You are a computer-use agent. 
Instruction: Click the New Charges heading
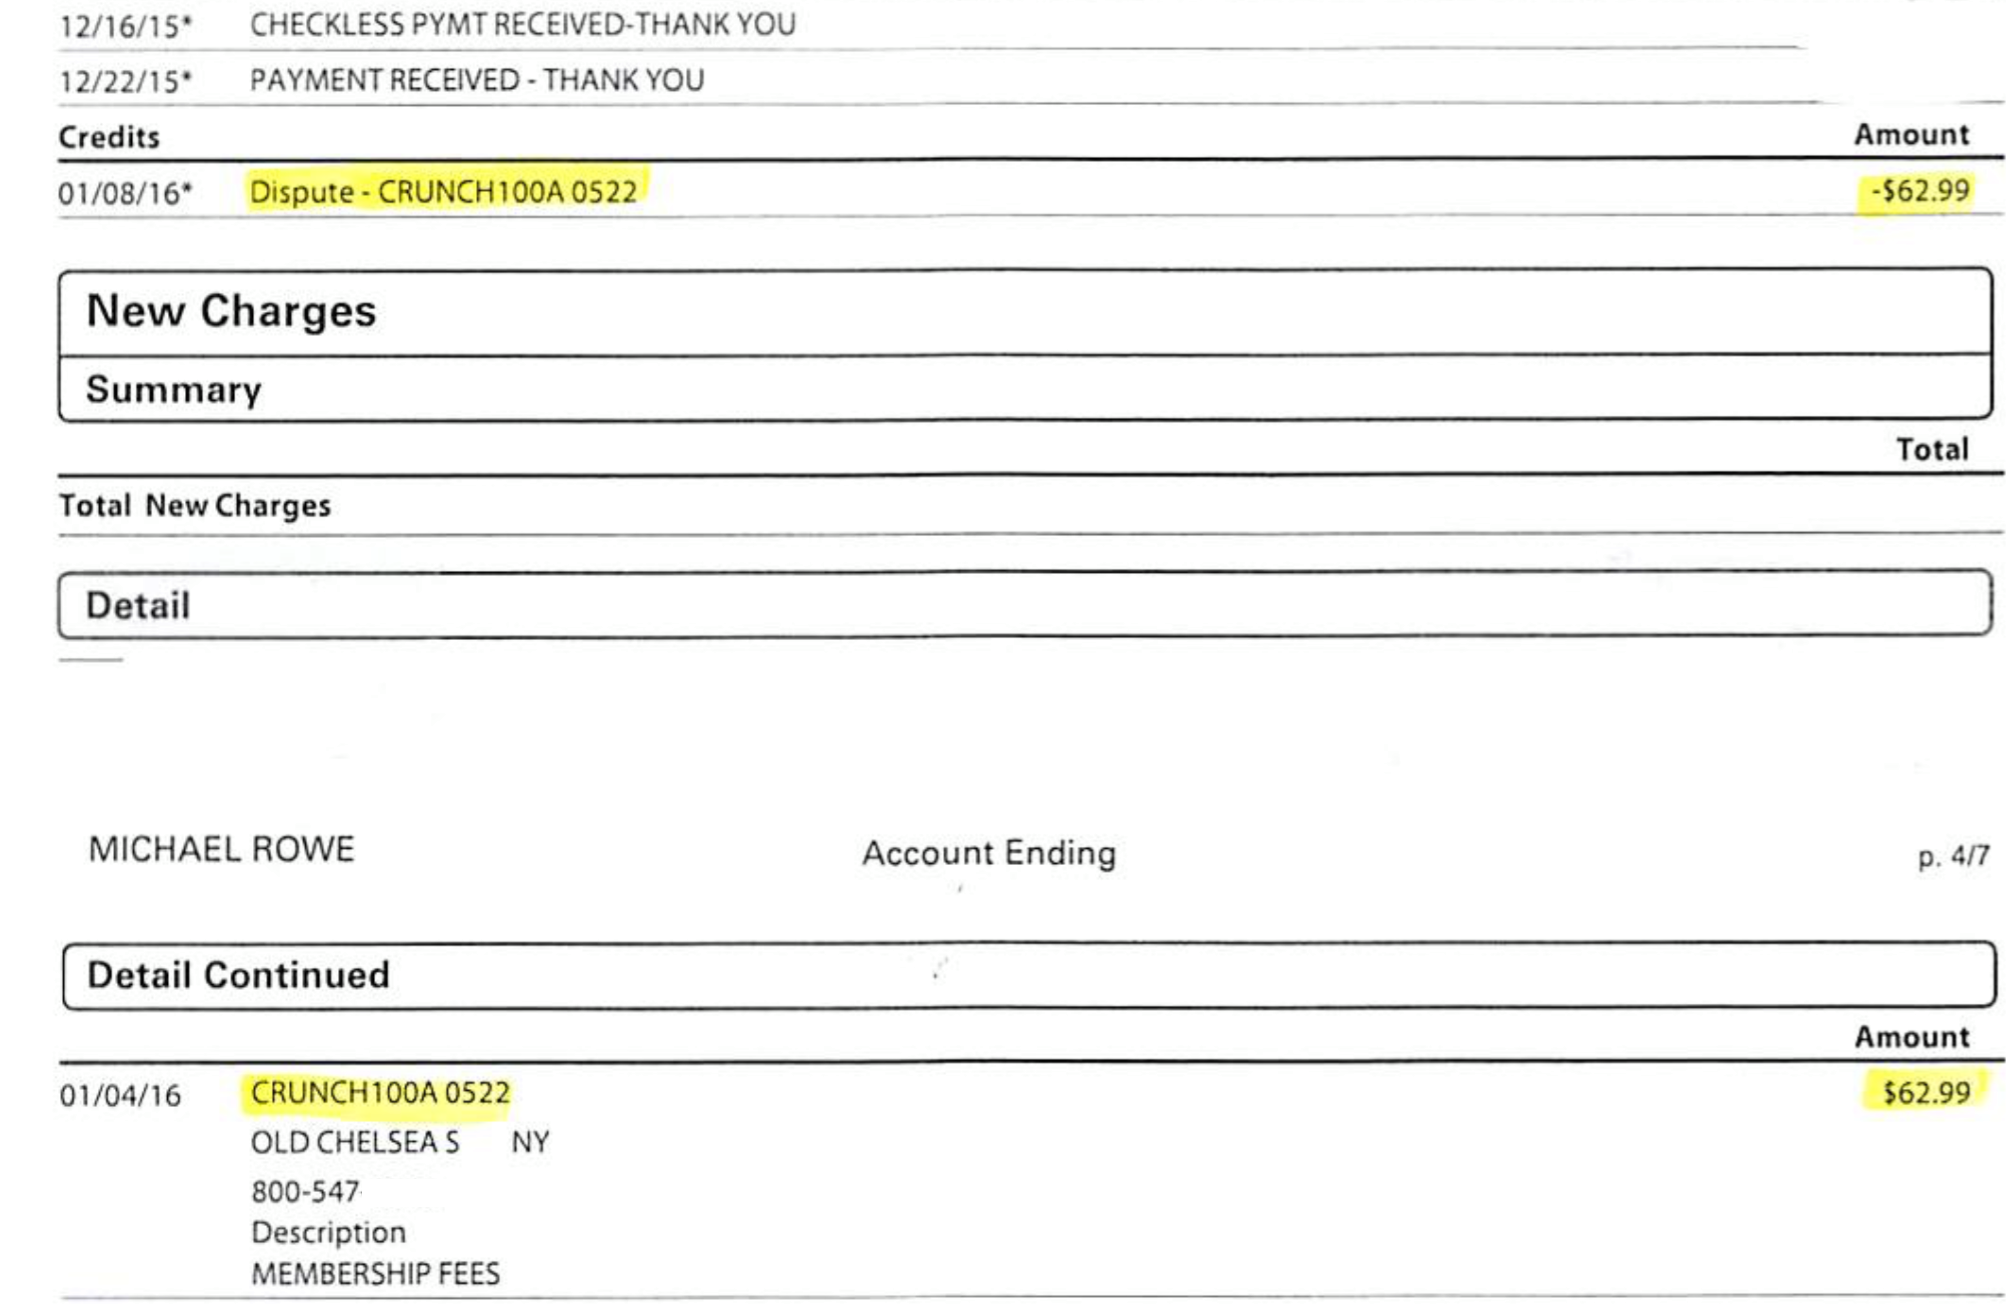coord(231,311)
